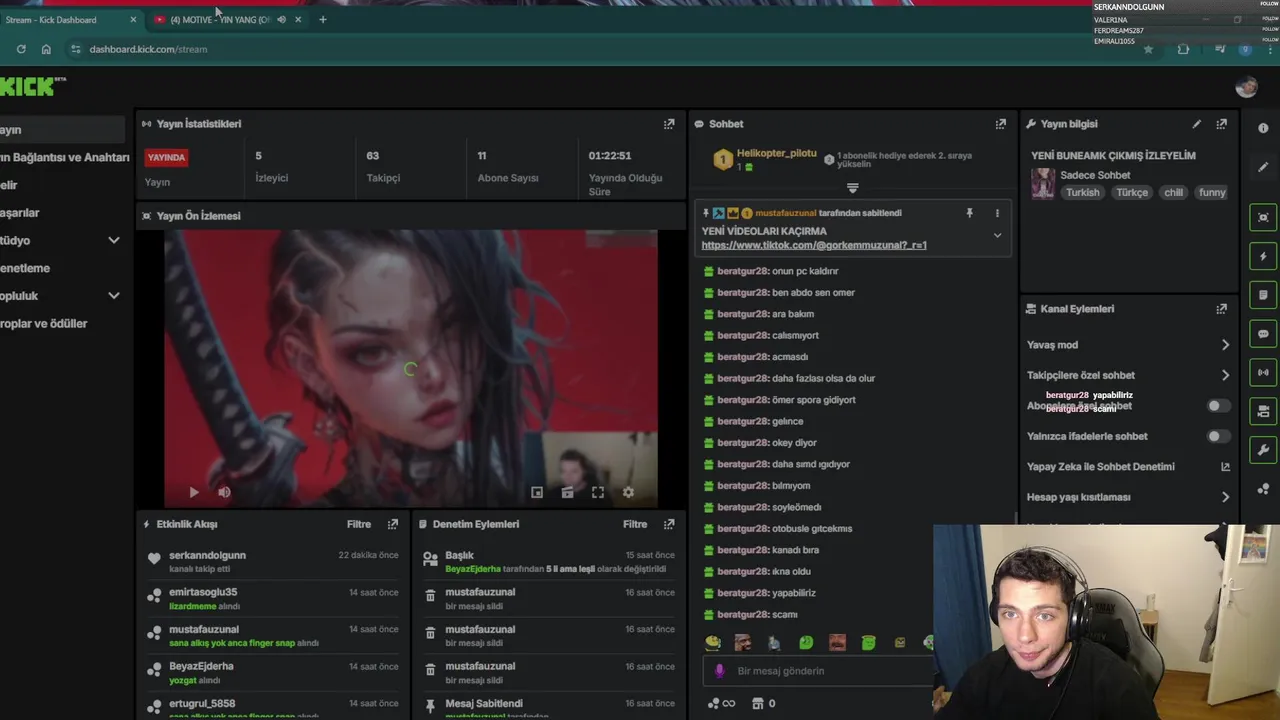This screenshot has height=720, width=1280.
Task: Toggle the lightning activity feed icon in sidebar
Action: pos(1263,256)
